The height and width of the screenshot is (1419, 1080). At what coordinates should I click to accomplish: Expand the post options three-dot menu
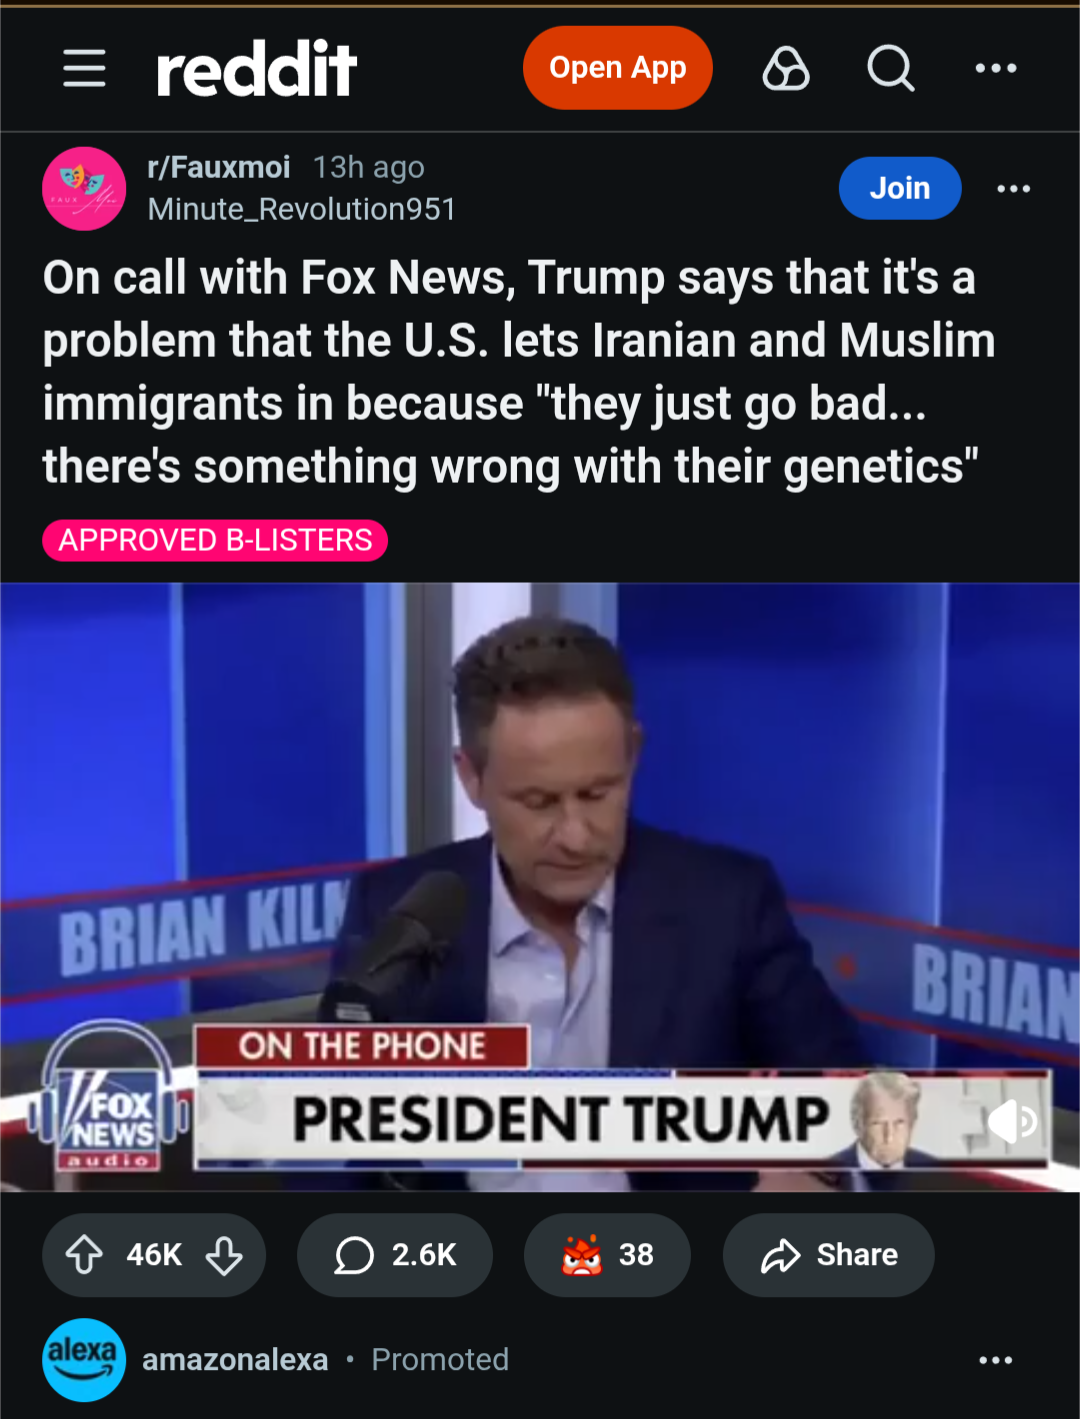(1014, 188)
